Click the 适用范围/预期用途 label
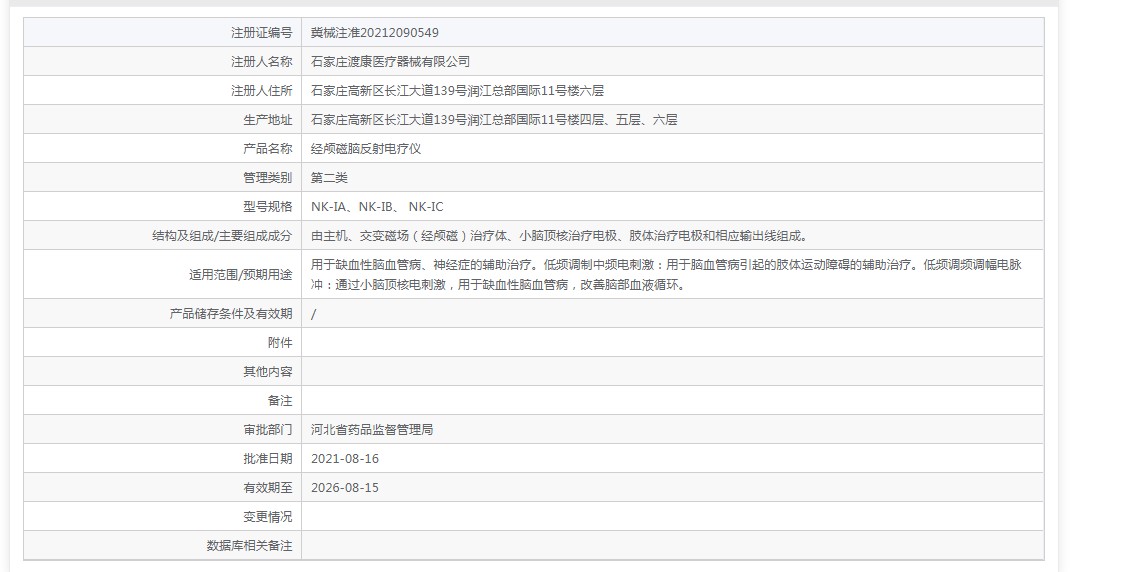1125x572 pixels. tap(240, 274)
